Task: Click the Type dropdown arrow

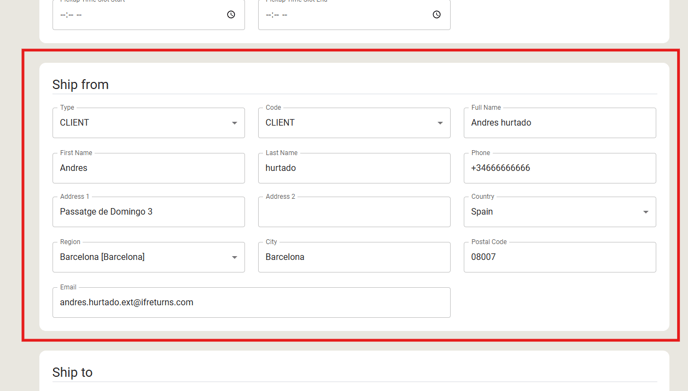Action: coord(234,123)
